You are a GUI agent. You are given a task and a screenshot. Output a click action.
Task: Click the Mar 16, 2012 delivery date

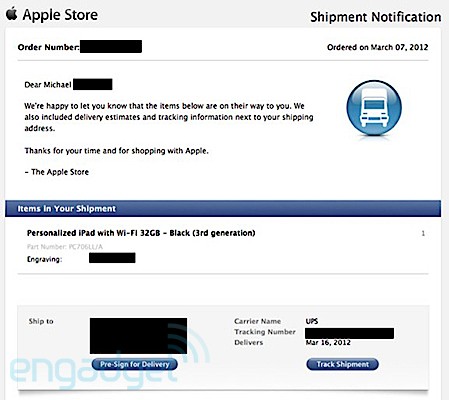[x=328, y=343]
